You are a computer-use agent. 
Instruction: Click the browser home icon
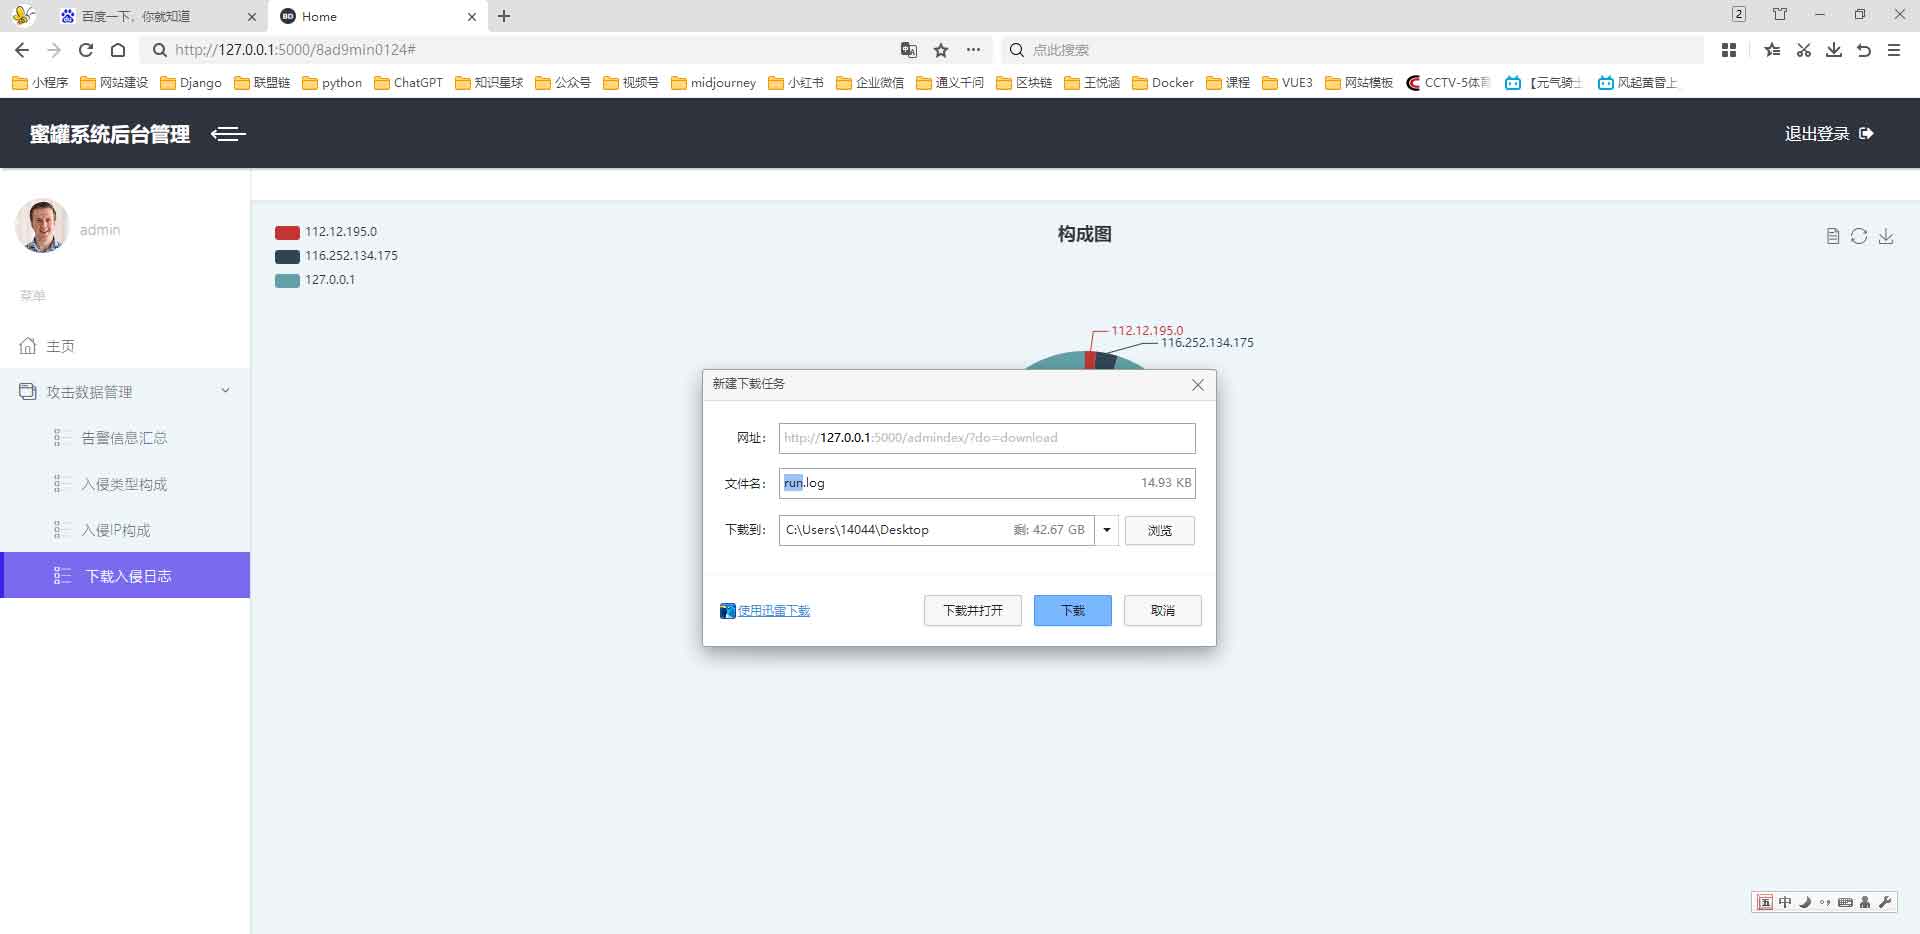pos(118,50)
